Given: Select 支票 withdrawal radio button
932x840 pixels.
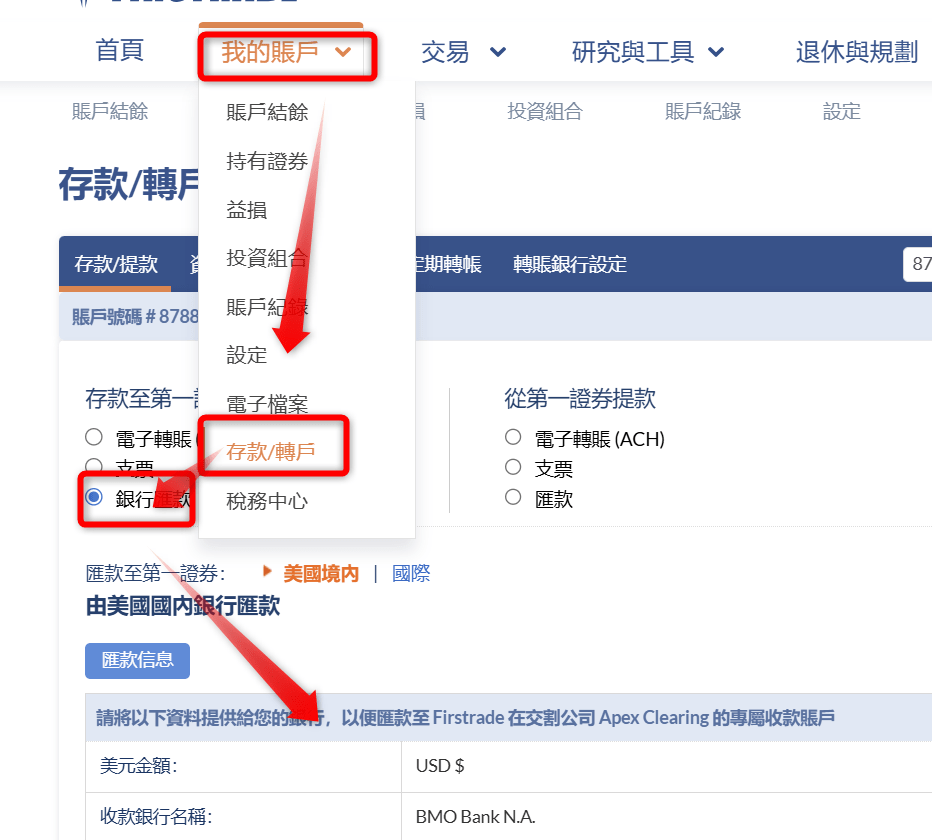Looking at the screenshot, I should pos(513,467).
